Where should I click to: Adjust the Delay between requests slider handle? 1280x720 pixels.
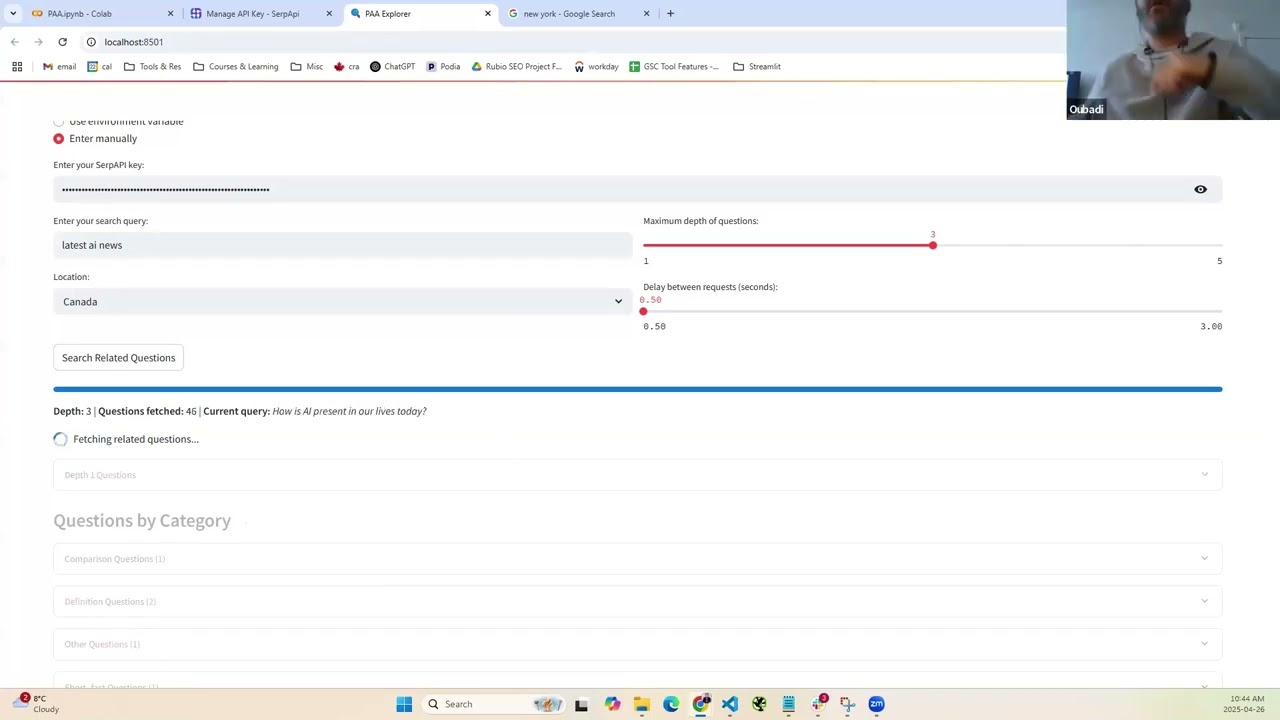click(643, 311)
